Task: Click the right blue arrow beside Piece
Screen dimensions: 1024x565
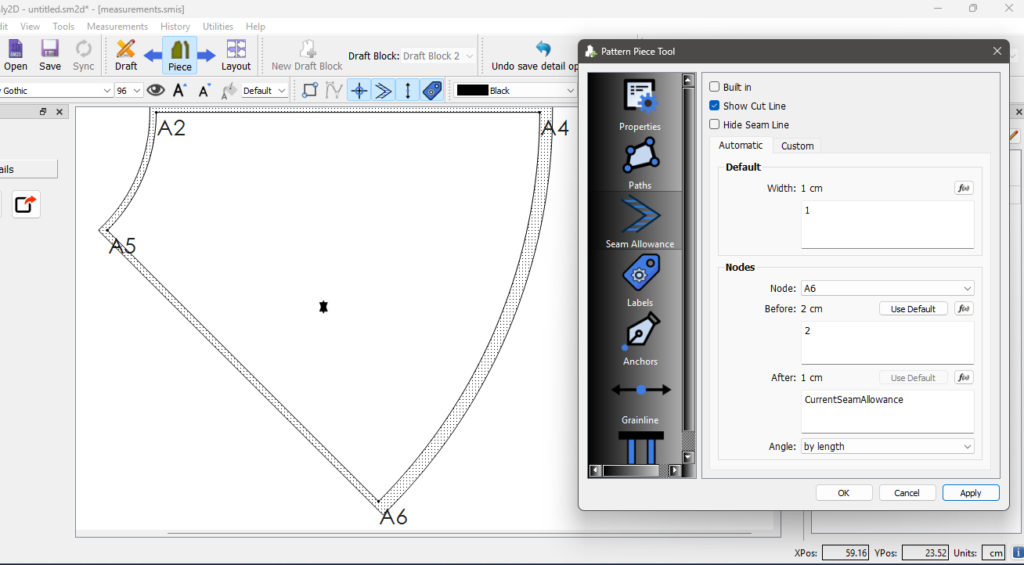Action: coord(206,56)
